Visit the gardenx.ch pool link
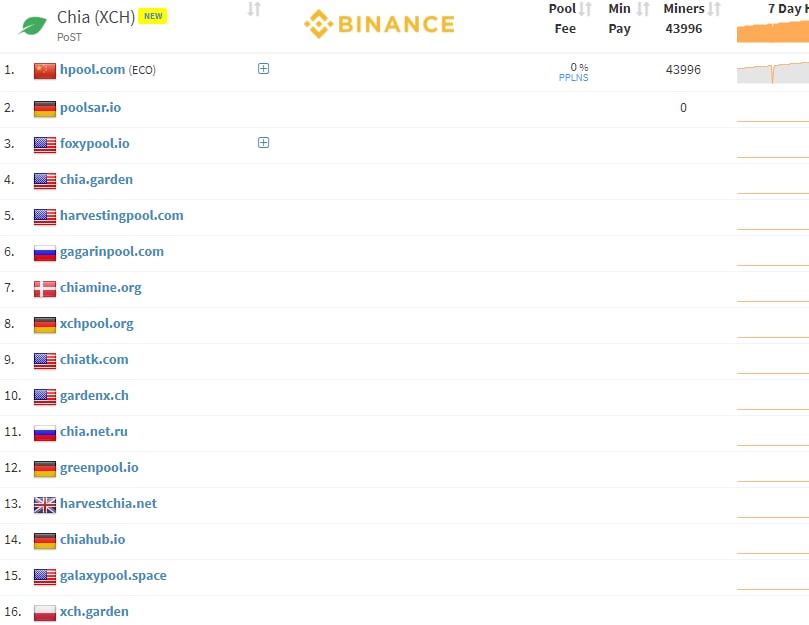 click(94, 395)
